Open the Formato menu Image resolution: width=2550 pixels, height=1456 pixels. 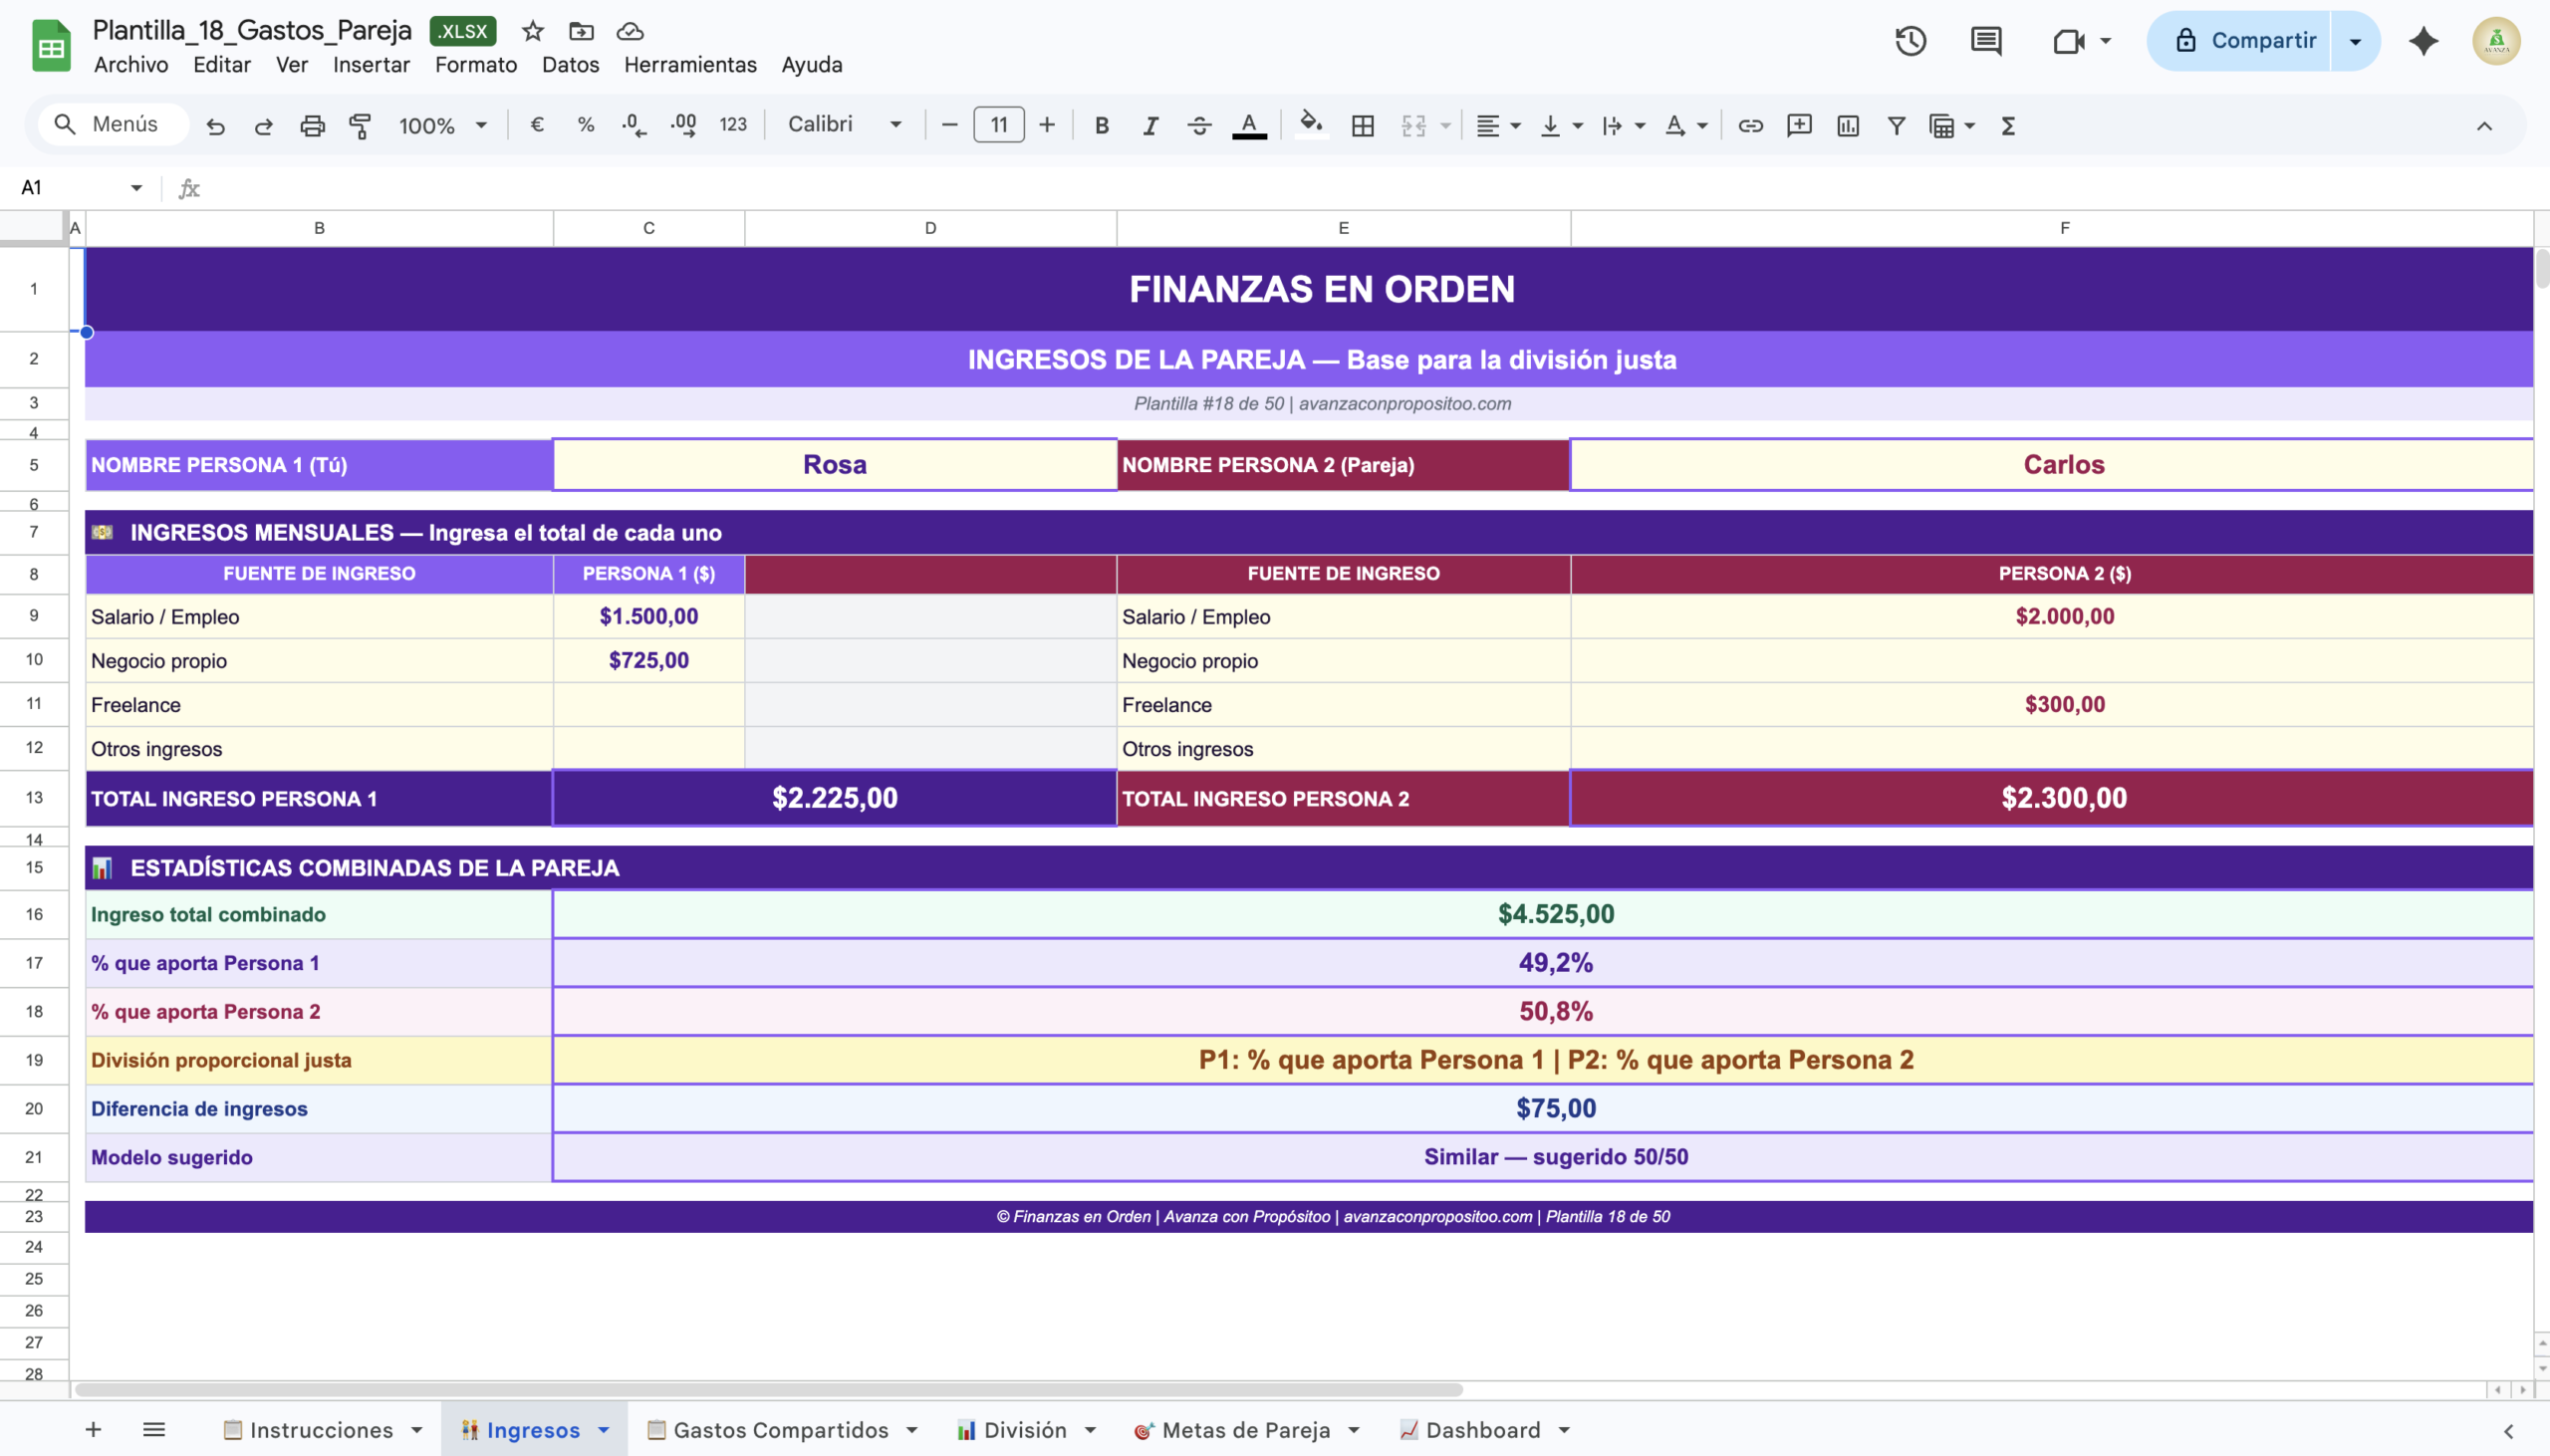[x=475, y=65]
